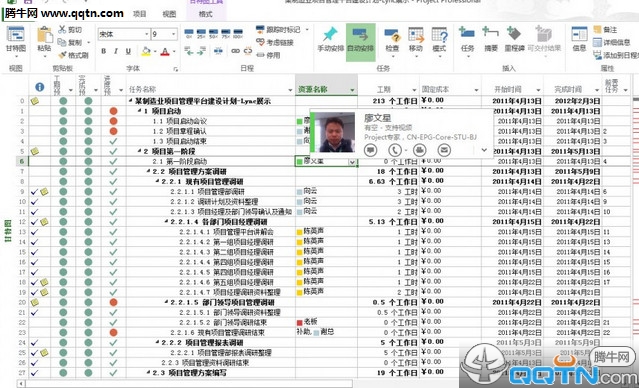The width and height of the screenshot is (639, 388).
Task: Open the 任务名称 column filter dropdown
Action: 291,90
